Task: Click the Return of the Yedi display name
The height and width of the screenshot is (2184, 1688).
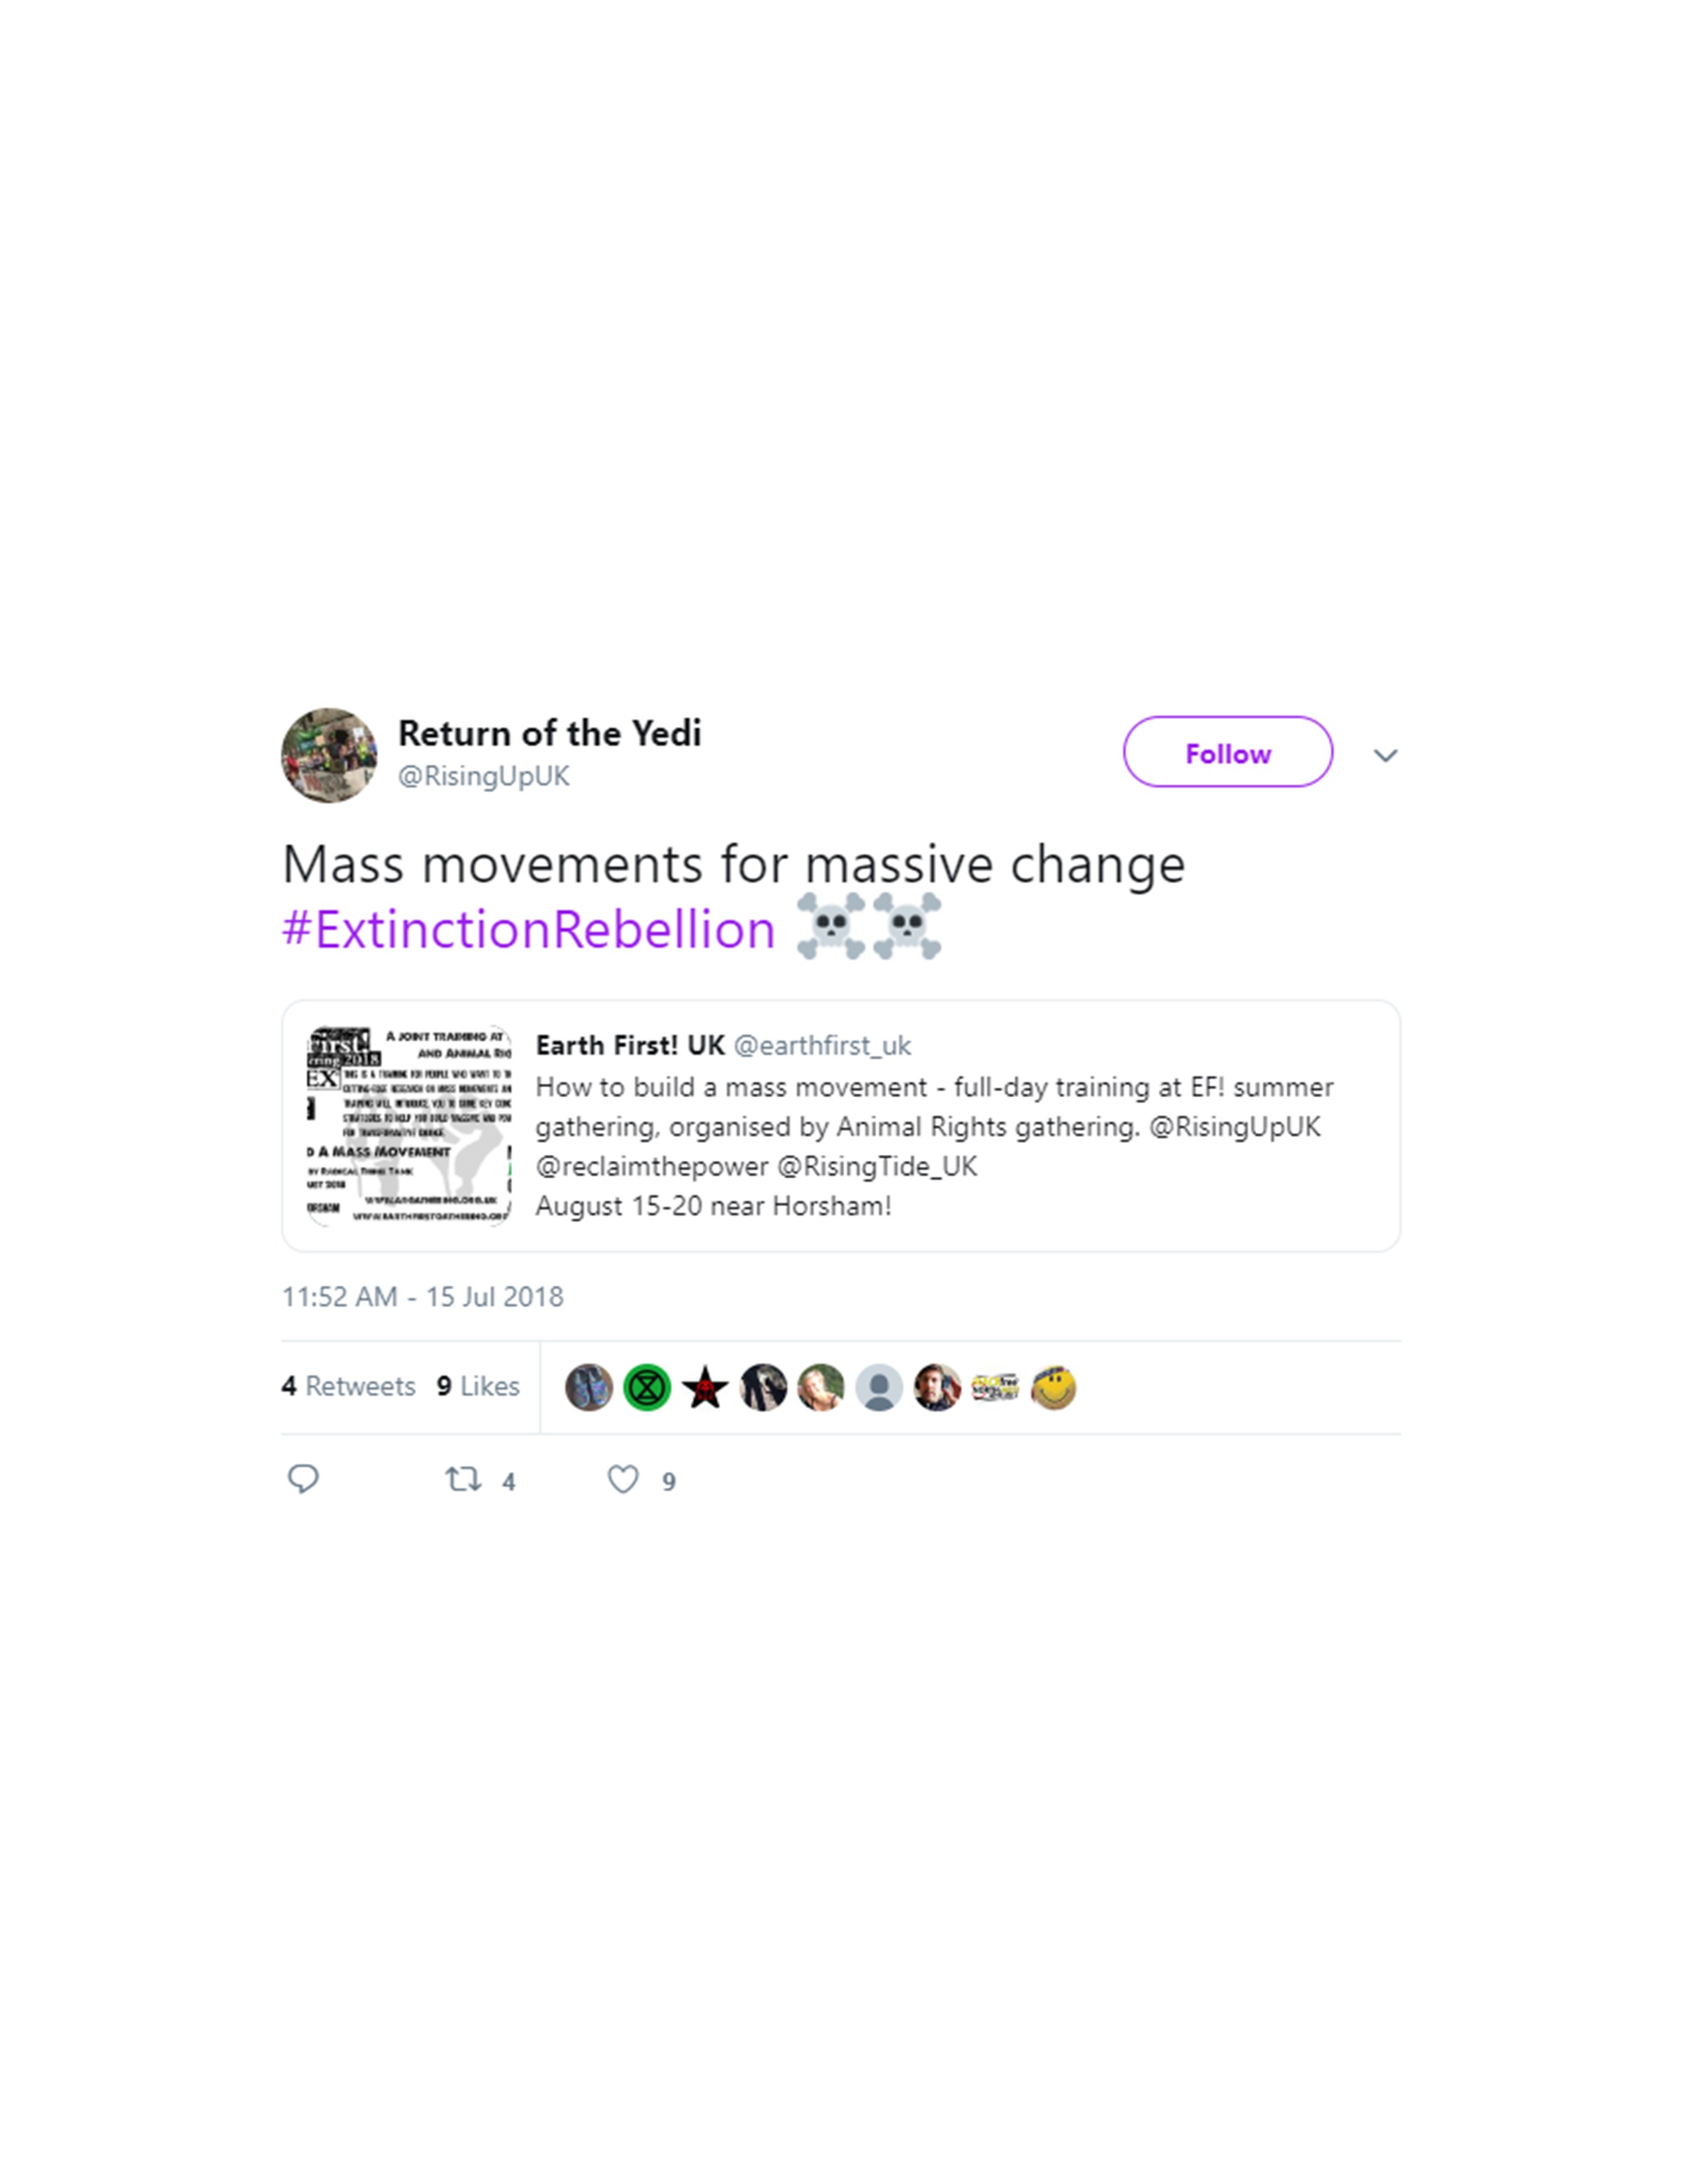Action: pyautogui.click(x=549, y=733)
